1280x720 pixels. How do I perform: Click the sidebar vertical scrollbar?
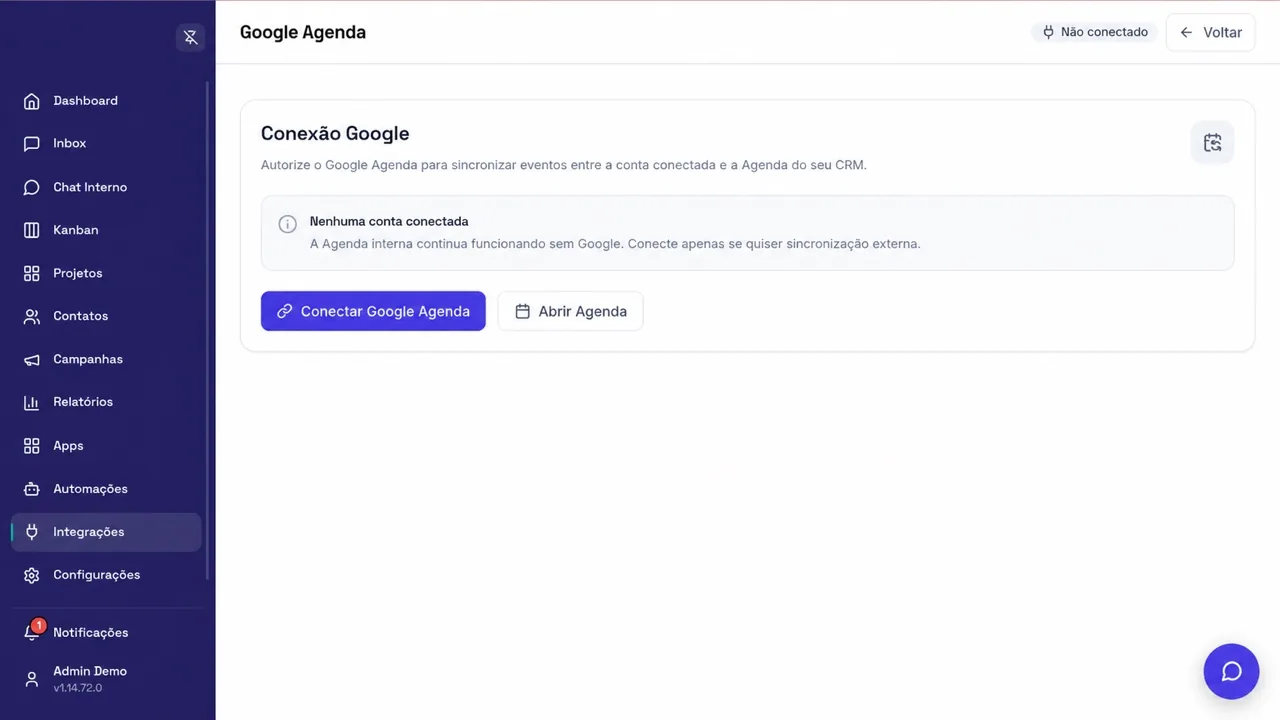point(207,330)
